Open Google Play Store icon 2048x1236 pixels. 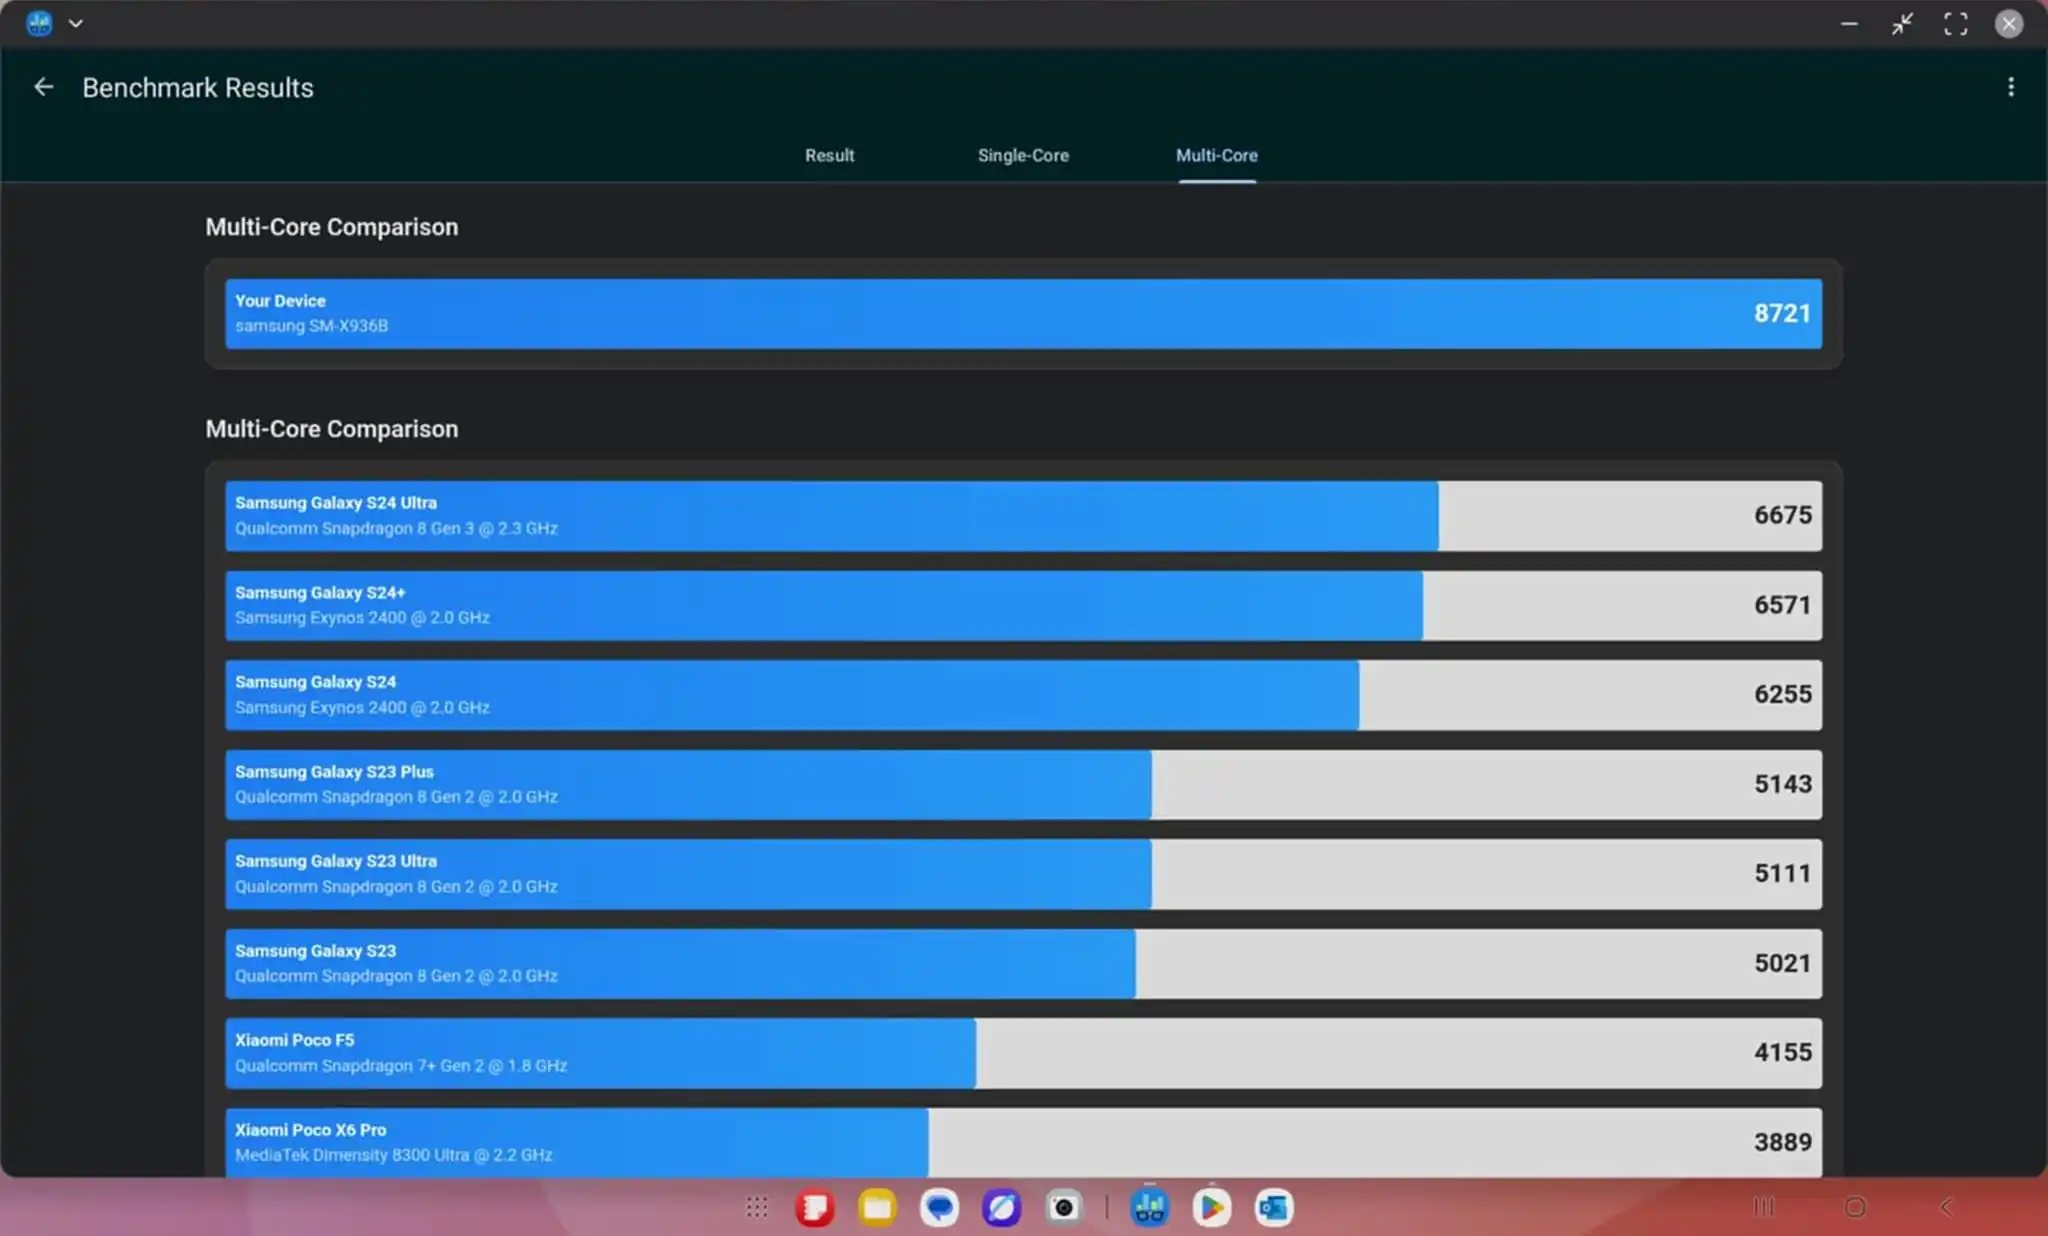pos(1211,1208)
